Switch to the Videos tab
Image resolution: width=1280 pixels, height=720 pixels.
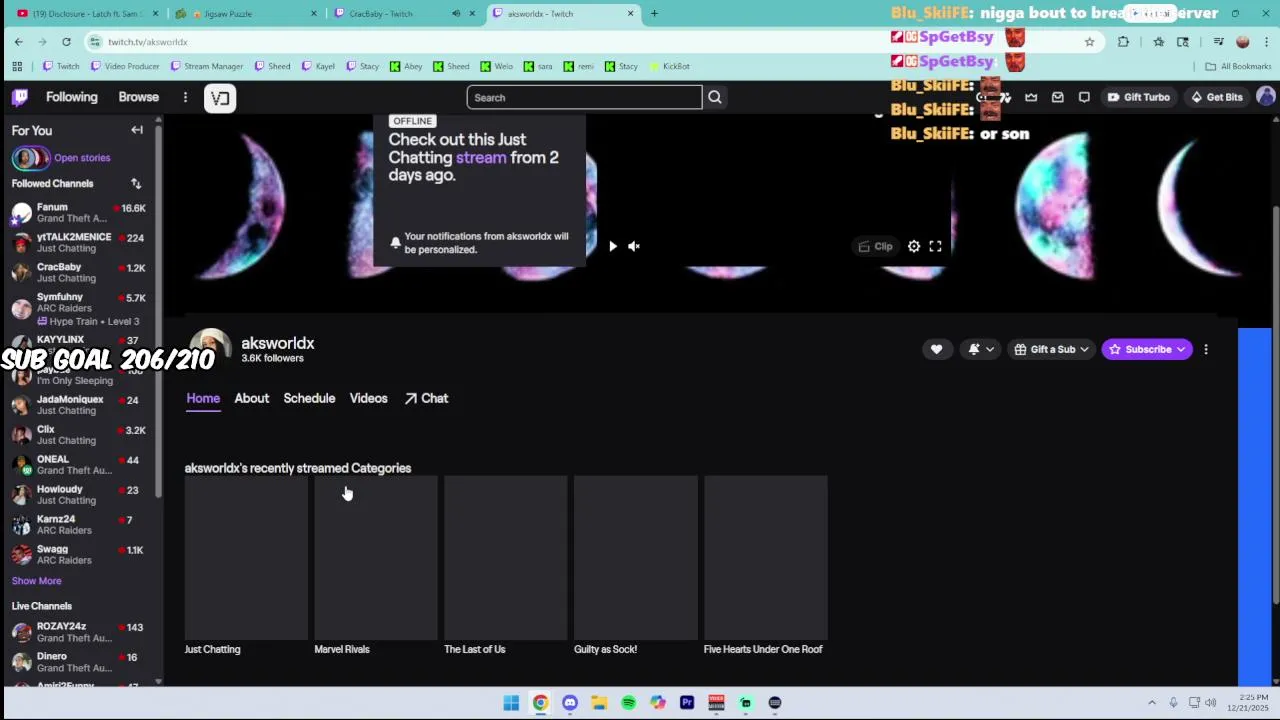[x=368, y=398]
